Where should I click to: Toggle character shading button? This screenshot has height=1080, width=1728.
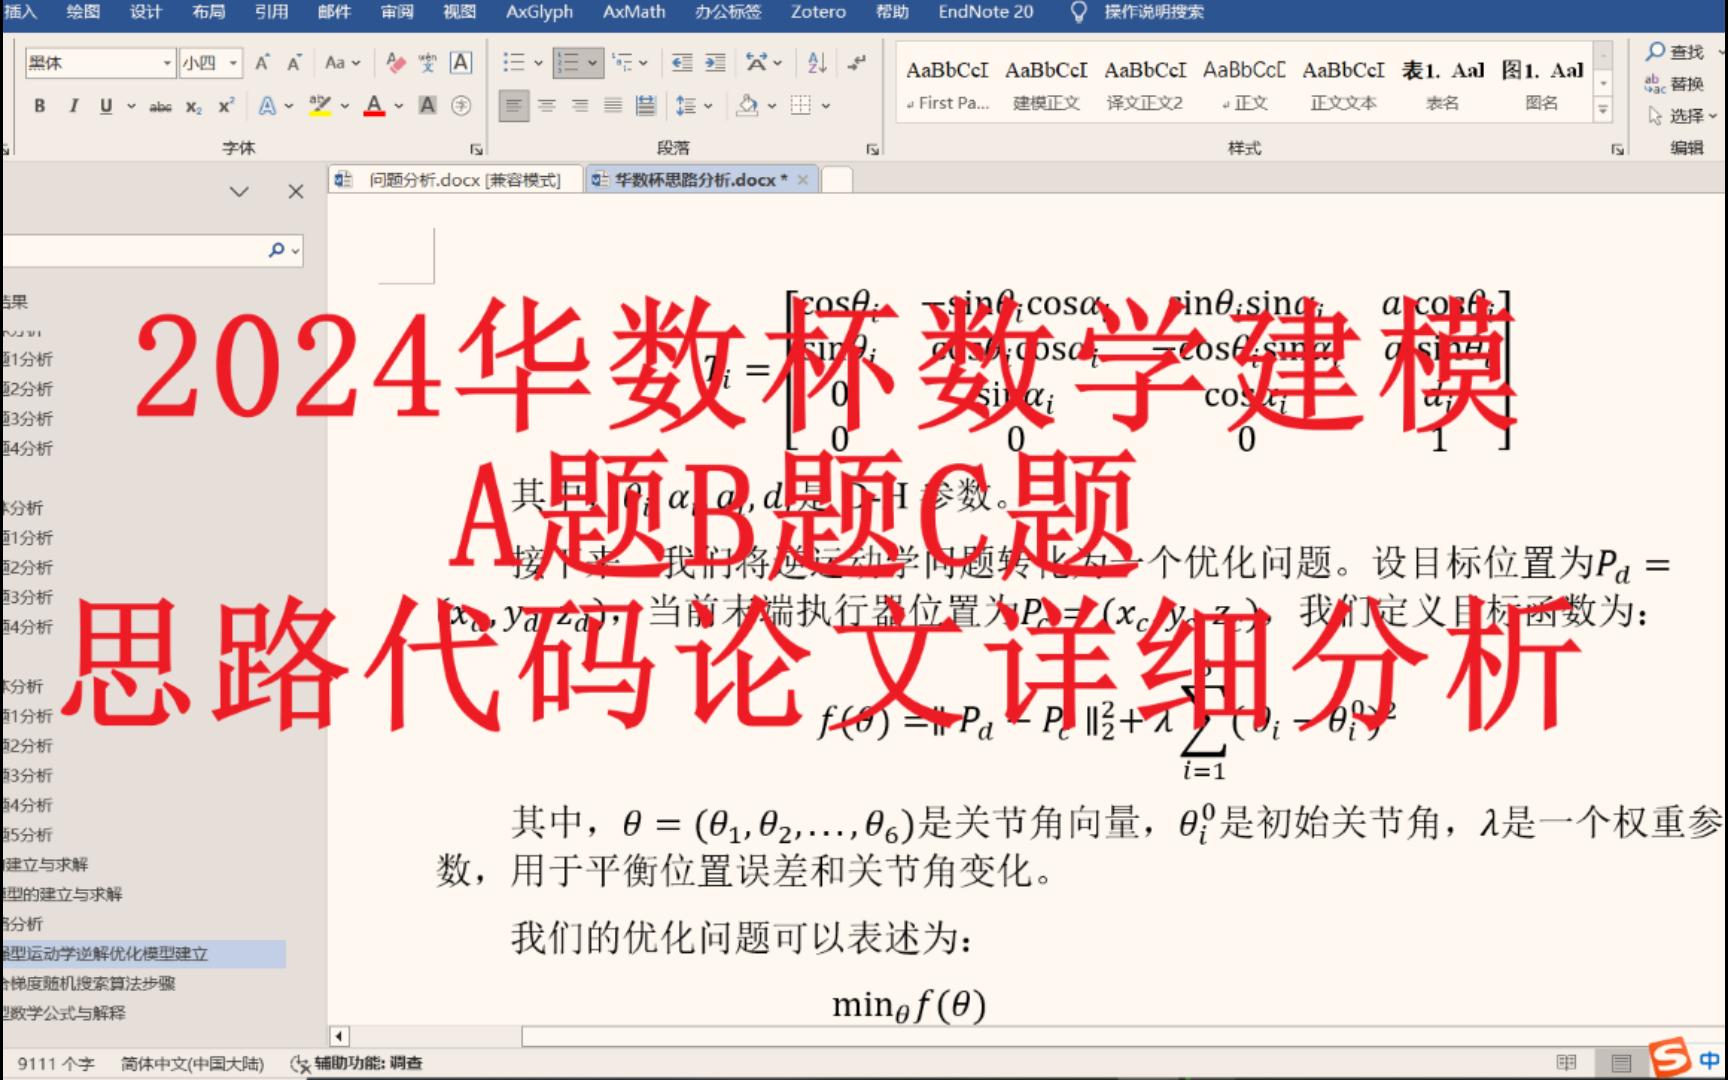(427, 105)
